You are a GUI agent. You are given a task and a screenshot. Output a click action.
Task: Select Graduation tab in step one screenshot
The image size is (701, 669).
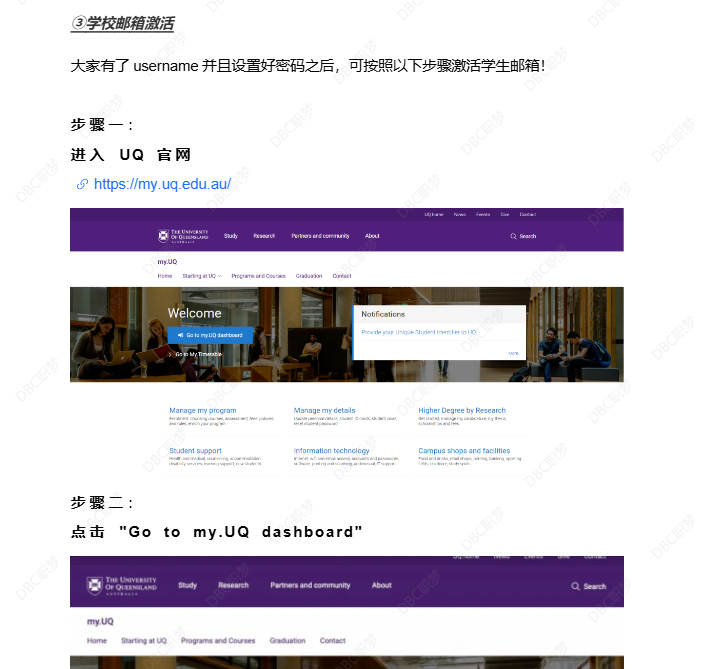pos(309,276)
